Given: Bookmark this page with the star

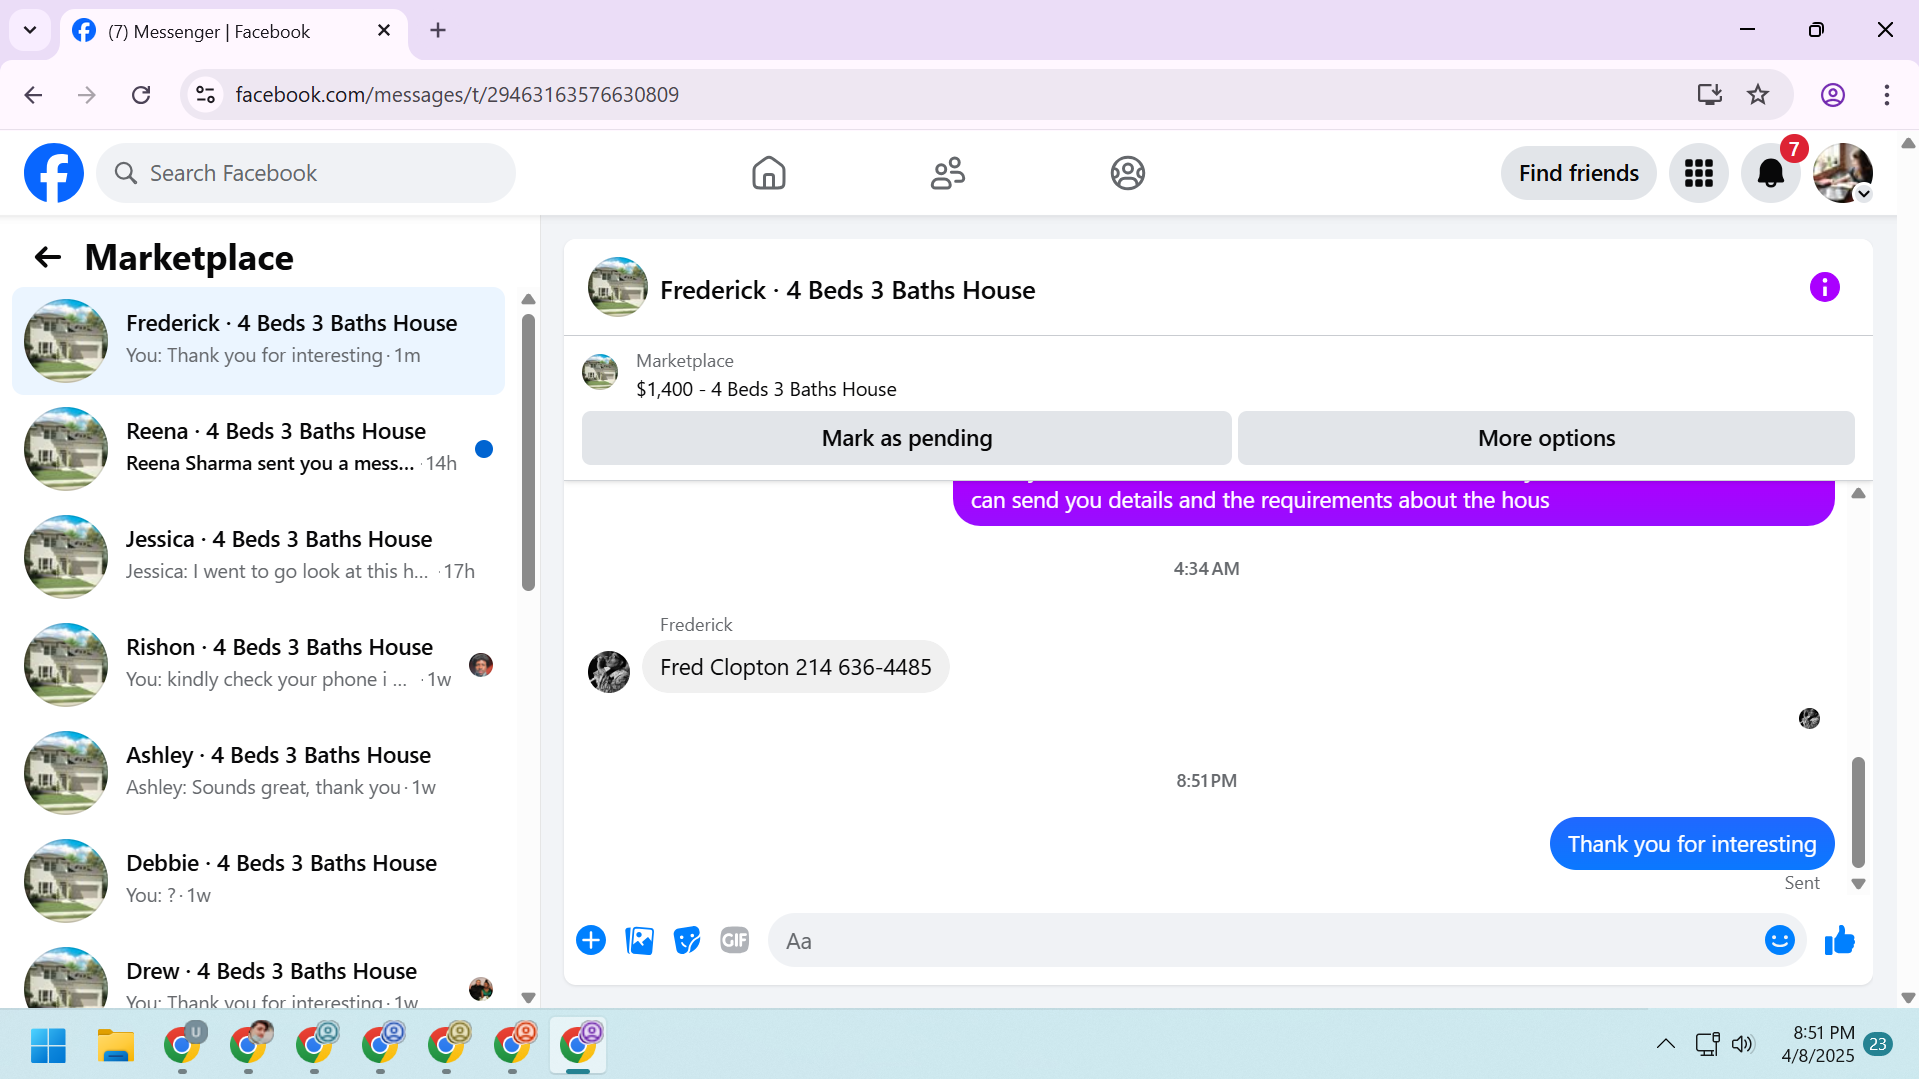Looking at the screenshot, I should click(x=1757, y=94).
